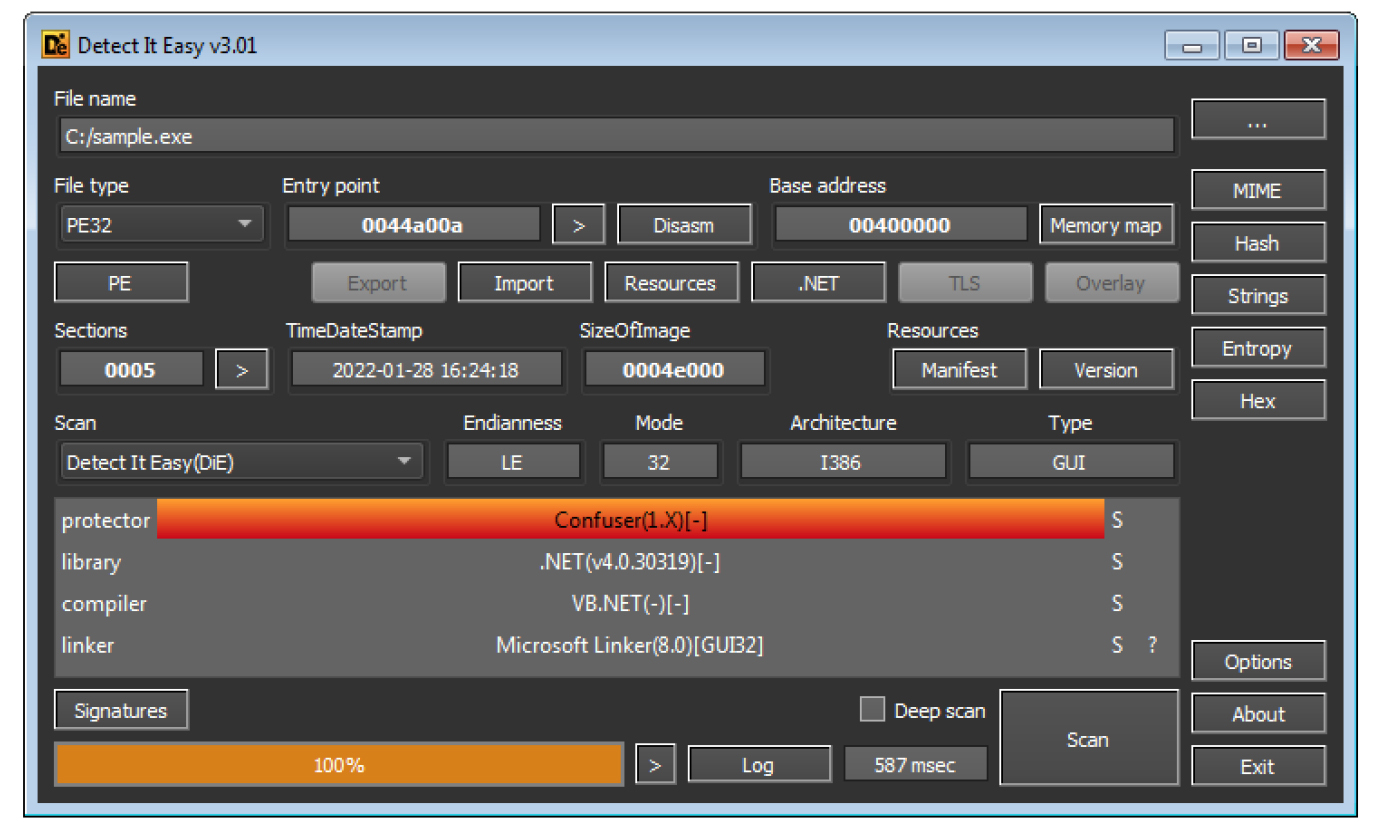Click the Mode 32 field
The height and width of the screenshot is (829, 1395).
660,462
